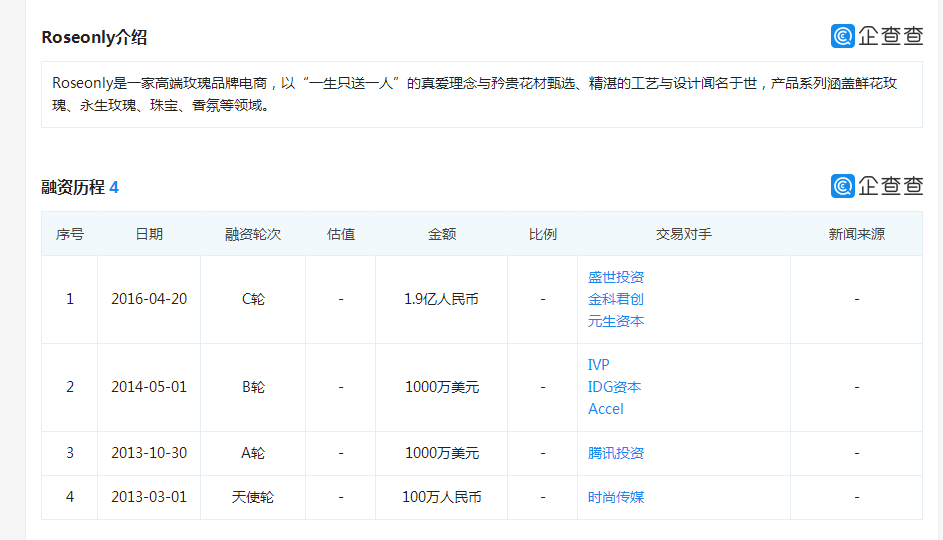Viewport: 943px width, 540px height.
Task: Select the date cell 2014-05-01
Action: point(149,387)
